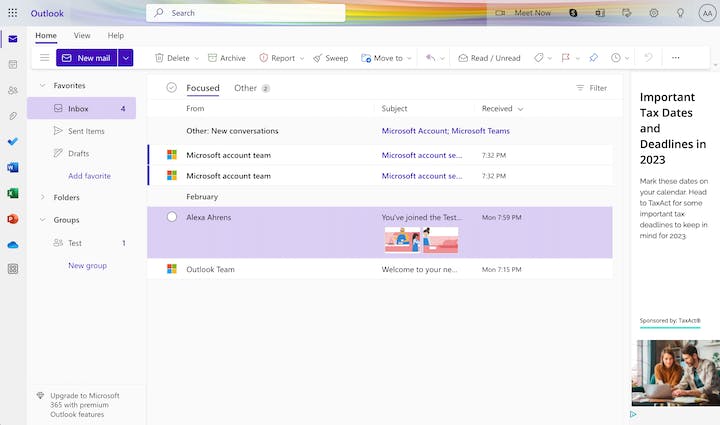Click the Sweep broom toolbar button
The image size is (720, 425).
coord(331,58)
